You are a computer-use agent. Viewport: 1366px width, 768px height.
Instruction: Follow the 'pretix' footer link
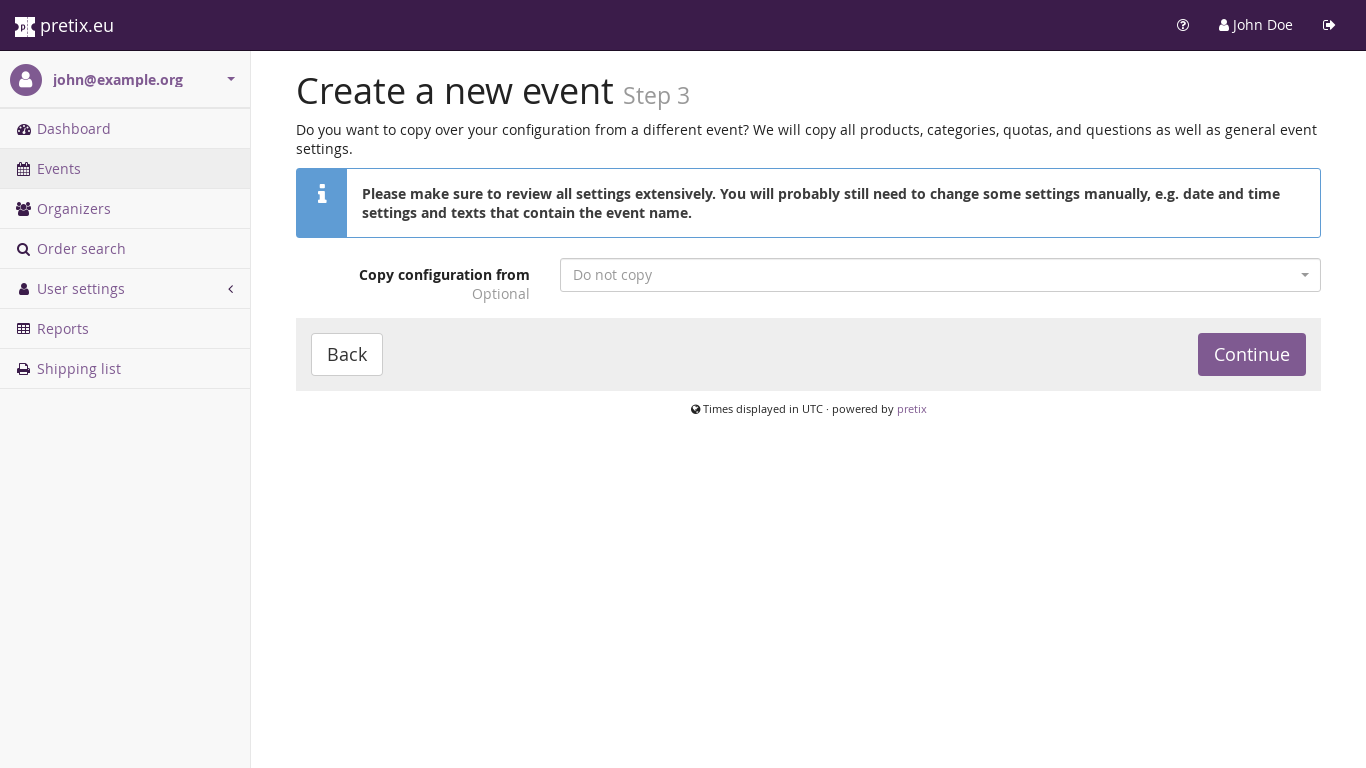coord(911,409)
